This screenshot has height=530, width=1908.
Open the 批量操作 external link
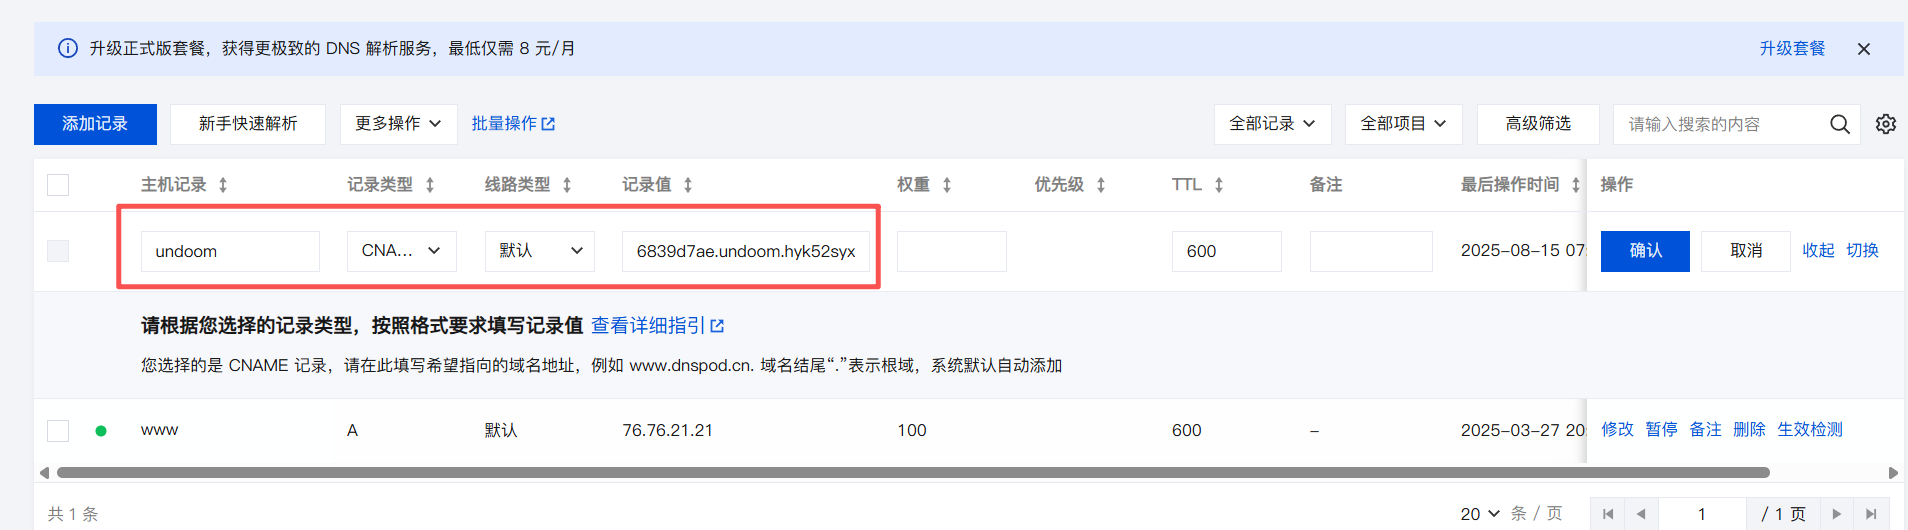pyautogui.click(x=513, y=124)
